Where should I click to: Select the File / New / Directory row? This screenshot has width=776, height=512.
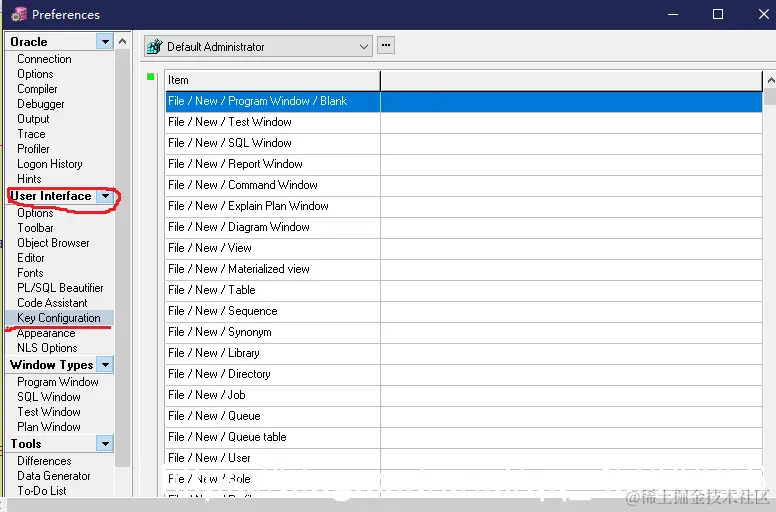(464, 374)
